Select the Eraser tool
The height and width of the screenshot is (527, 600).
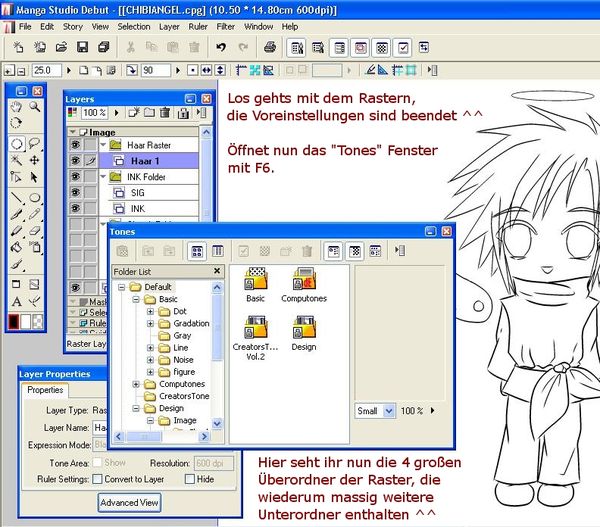[34, 231]
